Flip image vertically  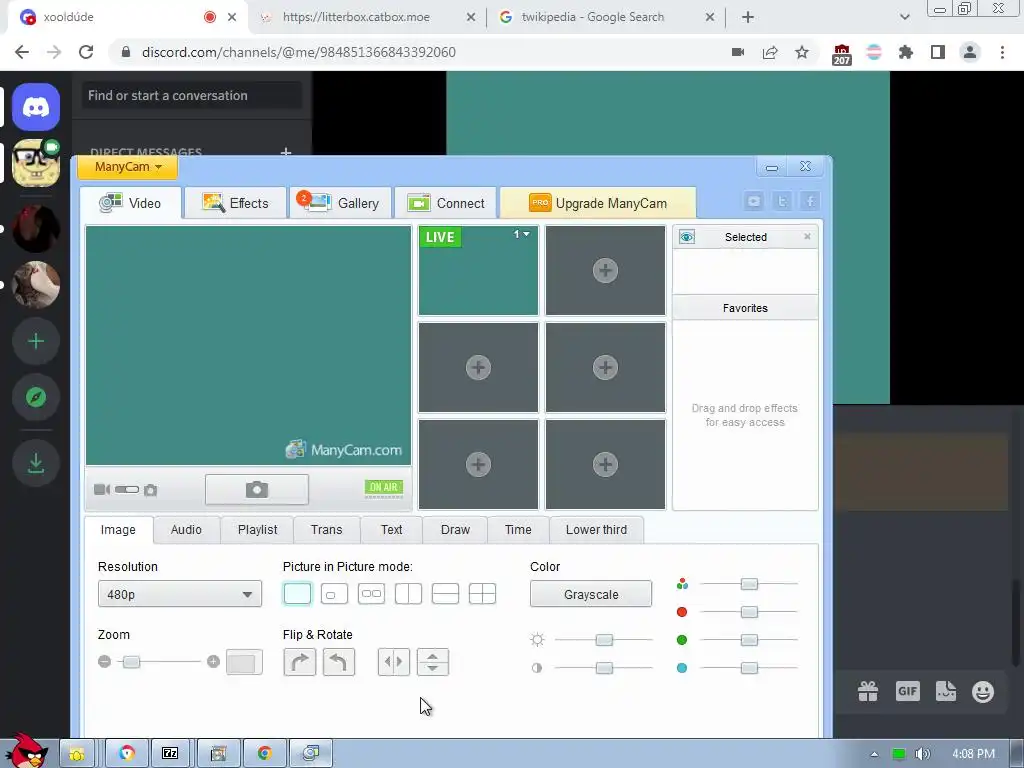(x=432, y=662)
